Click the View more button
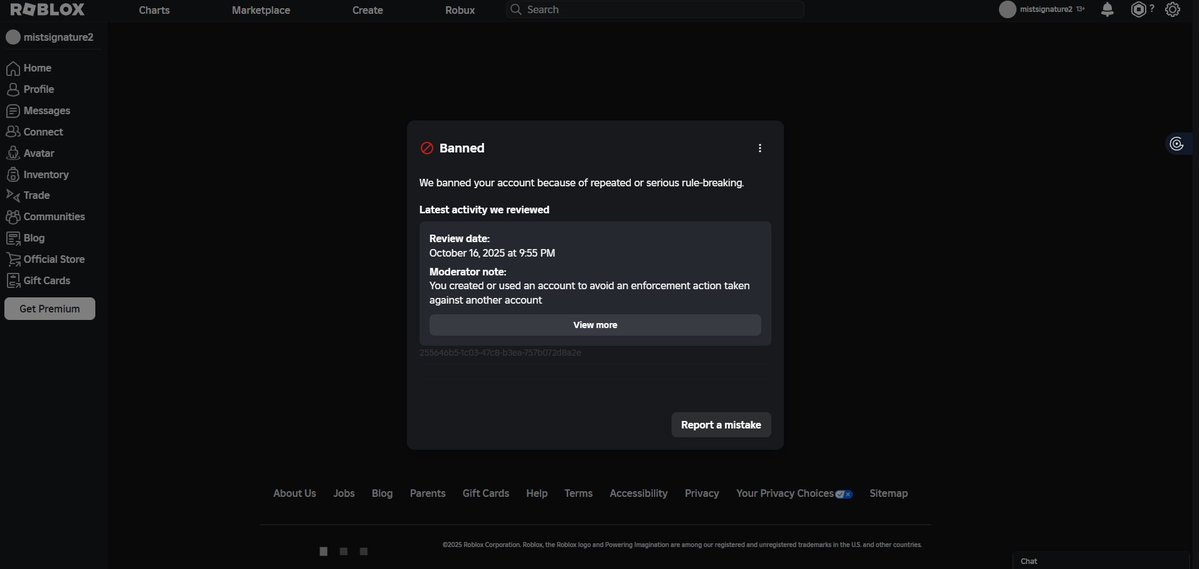The width and height of the screenshot is (1199, 569). click(595, 325)
